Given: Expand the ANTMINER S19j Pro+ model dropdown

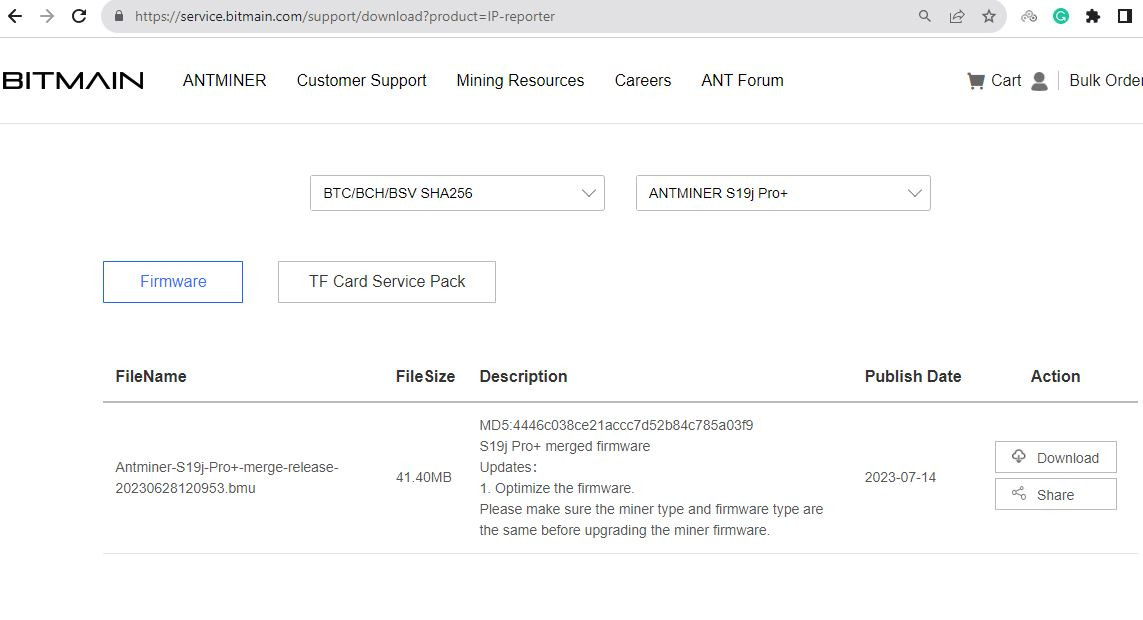Looking at the screenshot, I should click(783, 193).
